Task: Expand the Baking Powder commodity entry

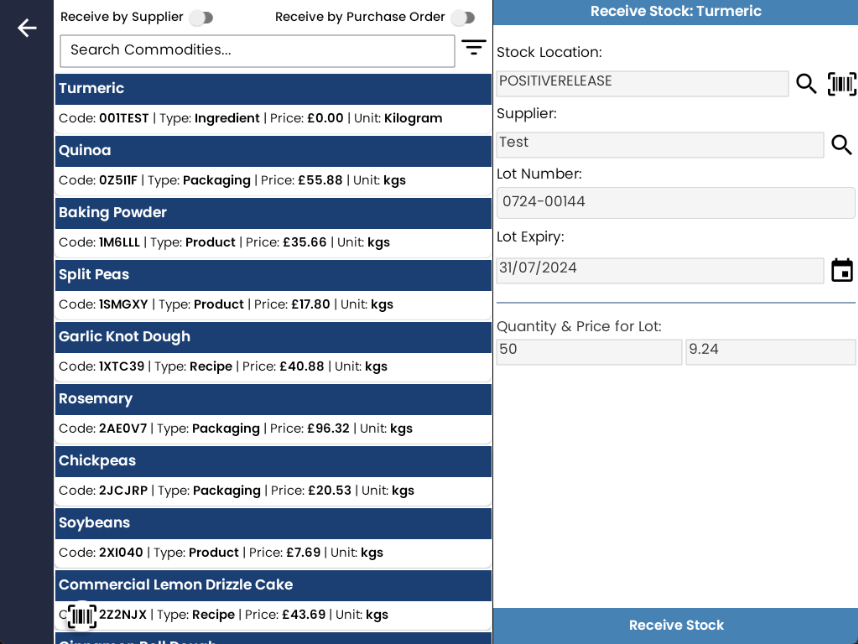Action: [273, 212]
